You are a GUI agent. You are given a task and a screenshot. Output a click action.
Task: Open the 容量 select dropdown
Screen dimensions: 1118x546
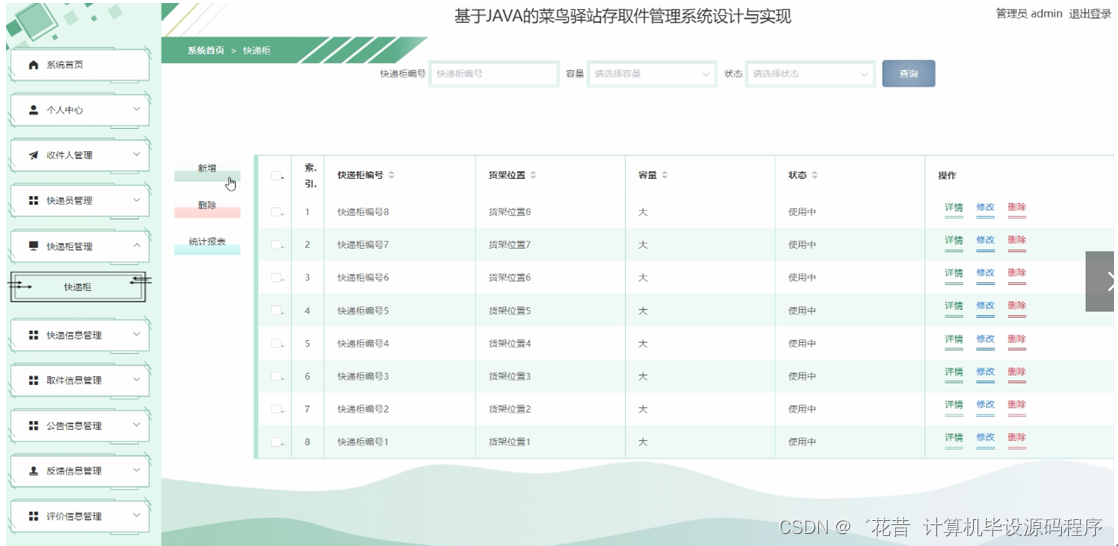pos(652,73)
